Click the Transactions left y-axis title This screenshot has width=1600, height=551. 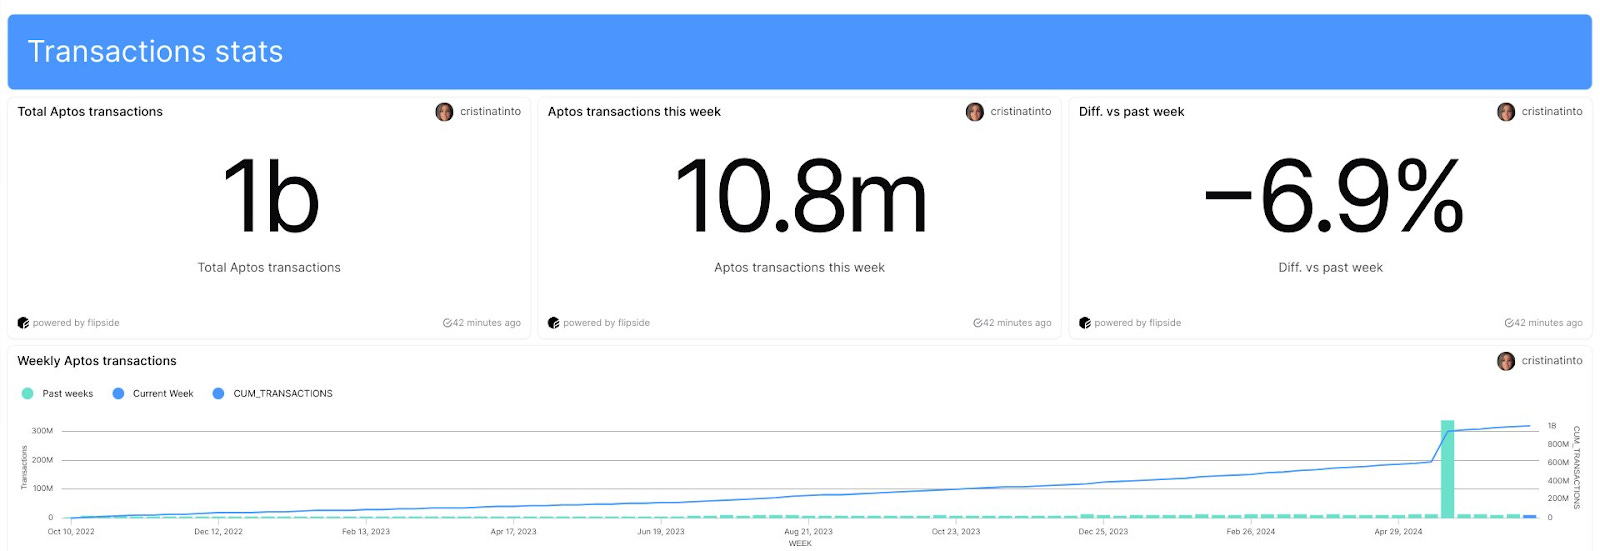(x=23, y=468)
